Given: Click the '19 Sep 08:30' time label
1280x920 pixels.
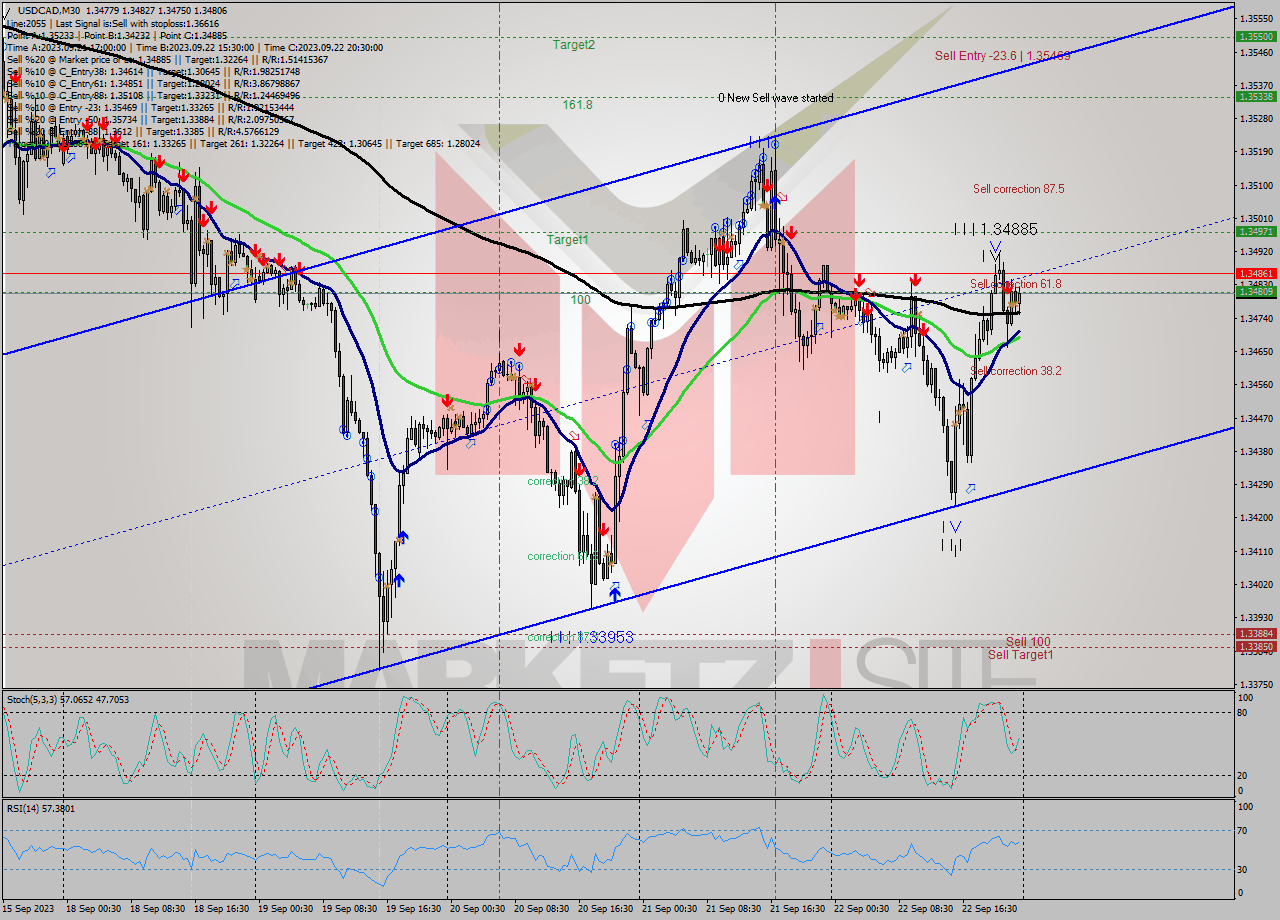Looking at the screenshot, I should (348, 909).
